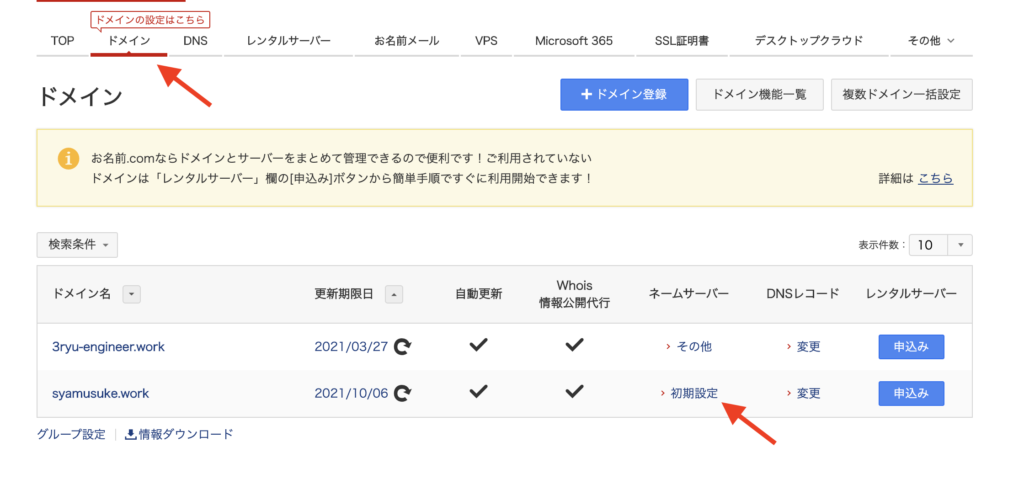Open the 3ryu-engineer.work domain link
Viewport: 1024px width, 490px height.
point(108,347)
